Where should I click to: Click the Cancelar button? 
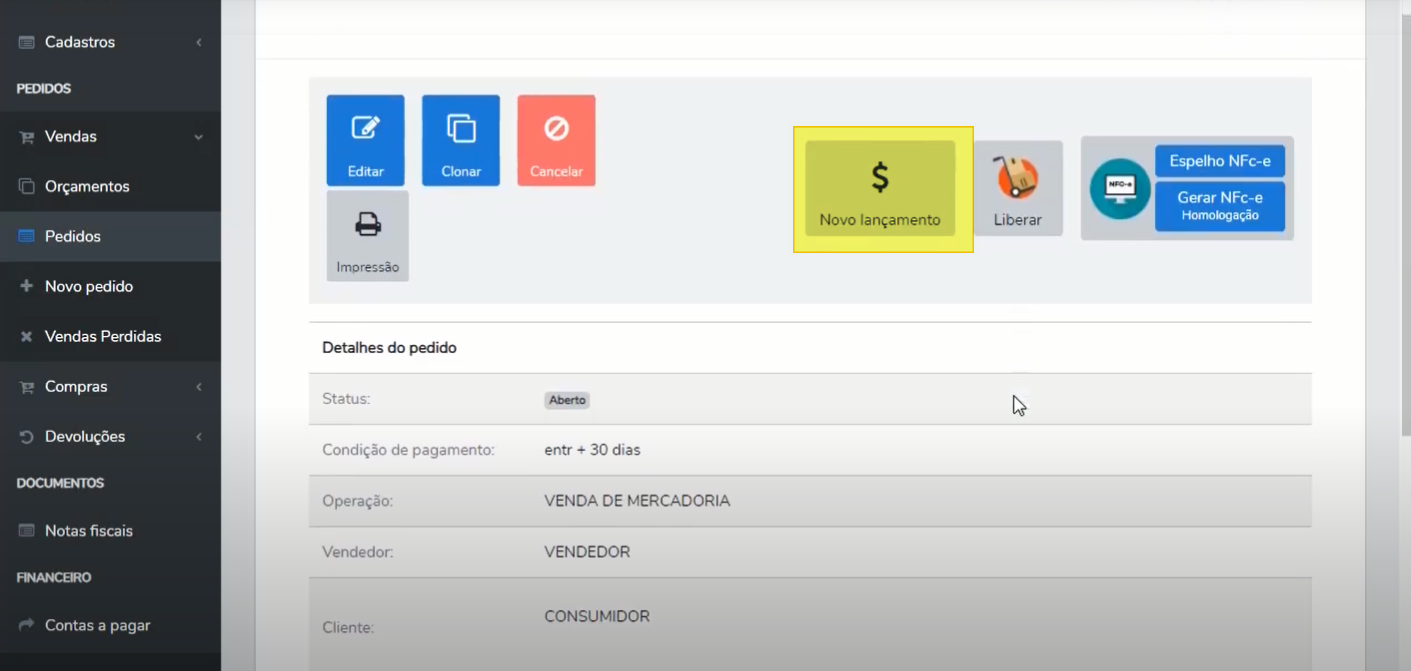click(x=556, y=140)
